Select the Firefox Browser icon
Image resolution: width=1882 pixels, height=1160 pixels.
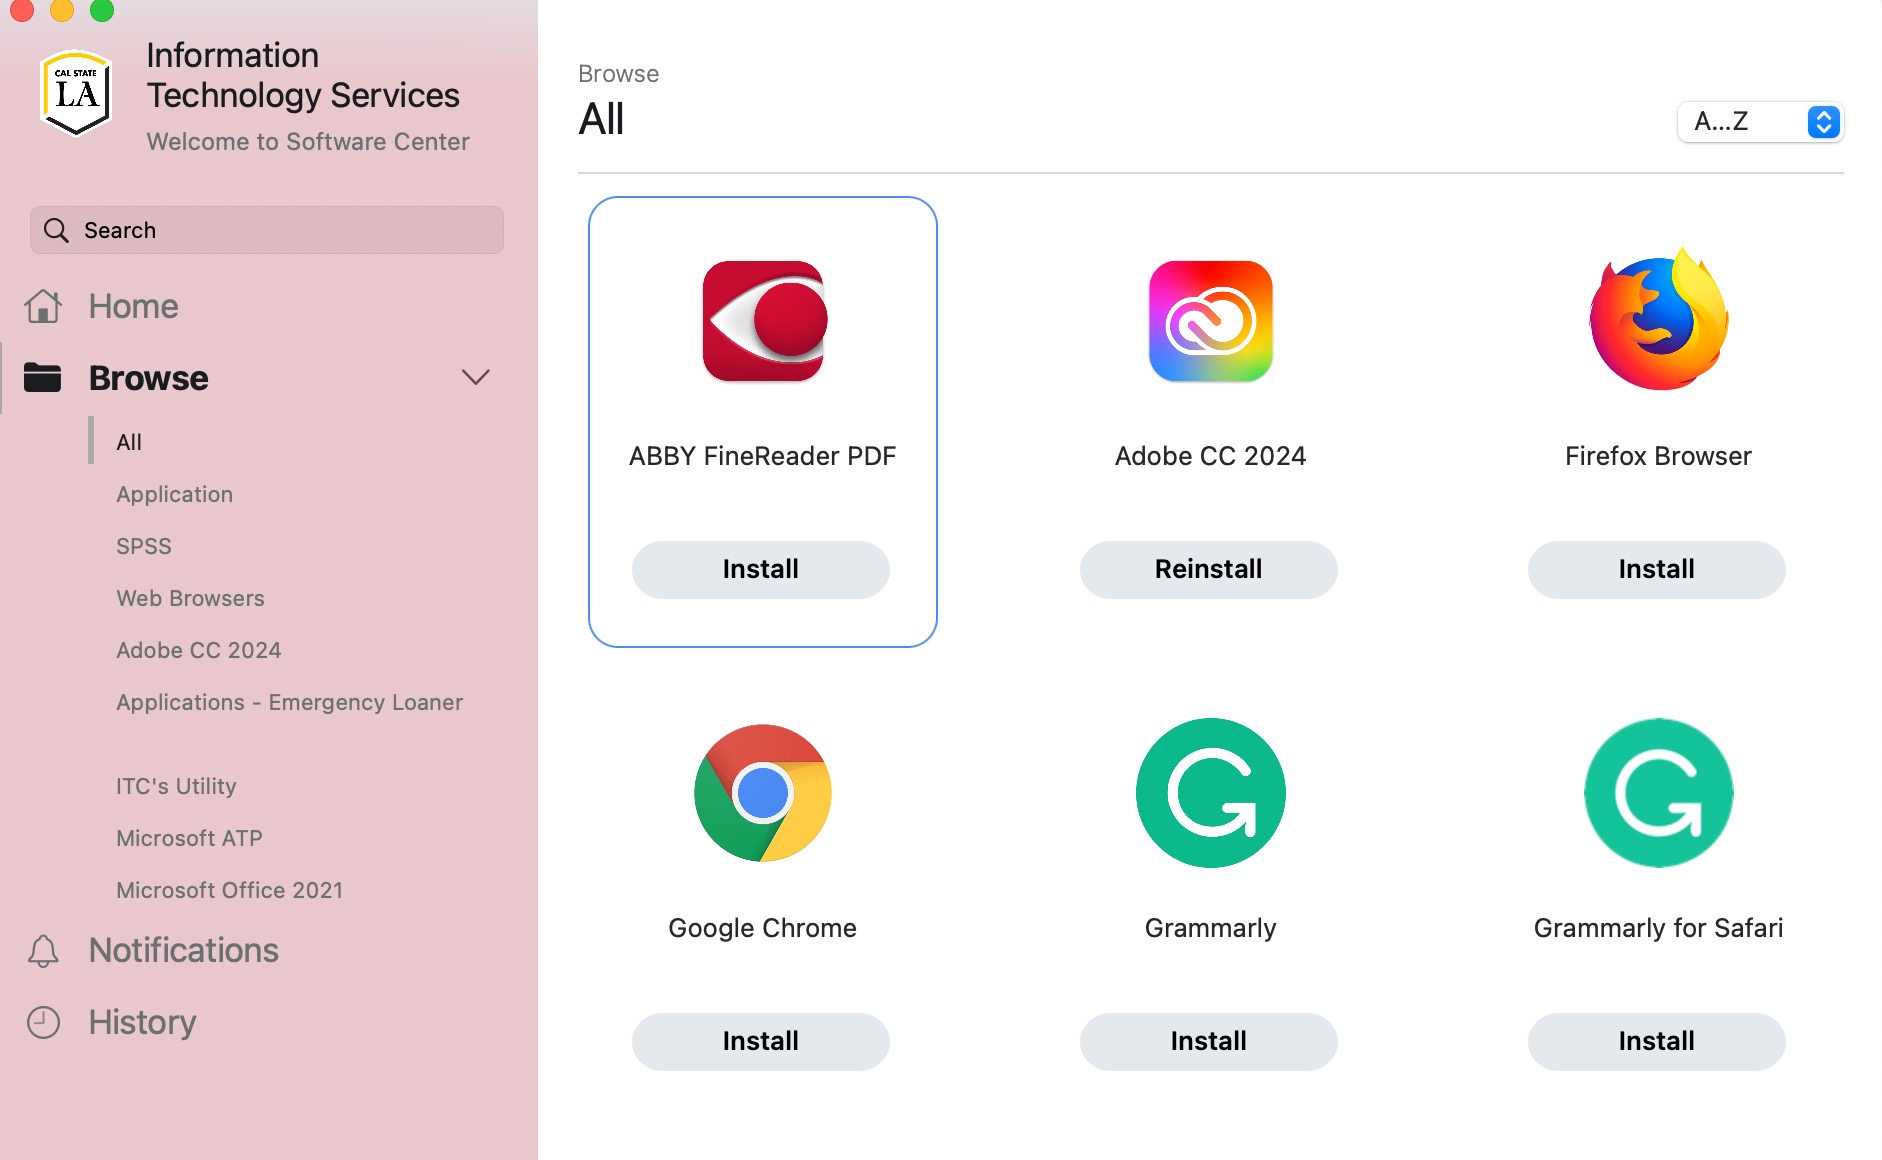click(x=1656, y=320)
